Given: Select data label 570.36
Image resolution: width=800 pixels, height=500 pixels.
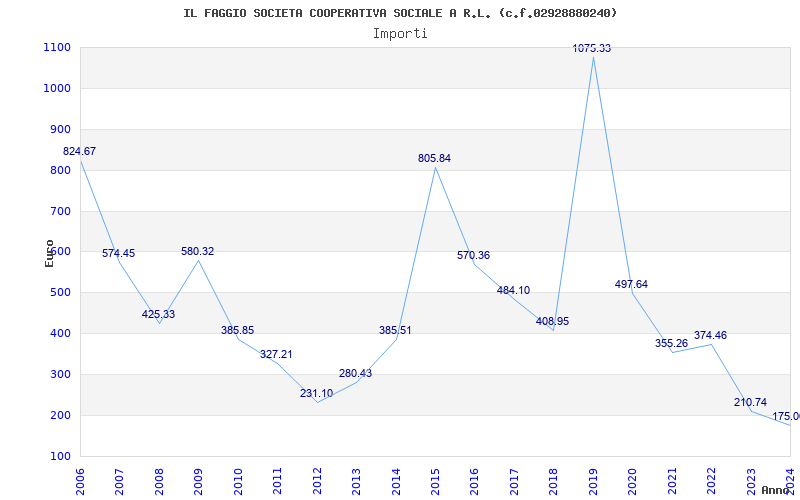Looking at the screenshot, I should click(x=473, y=256).
